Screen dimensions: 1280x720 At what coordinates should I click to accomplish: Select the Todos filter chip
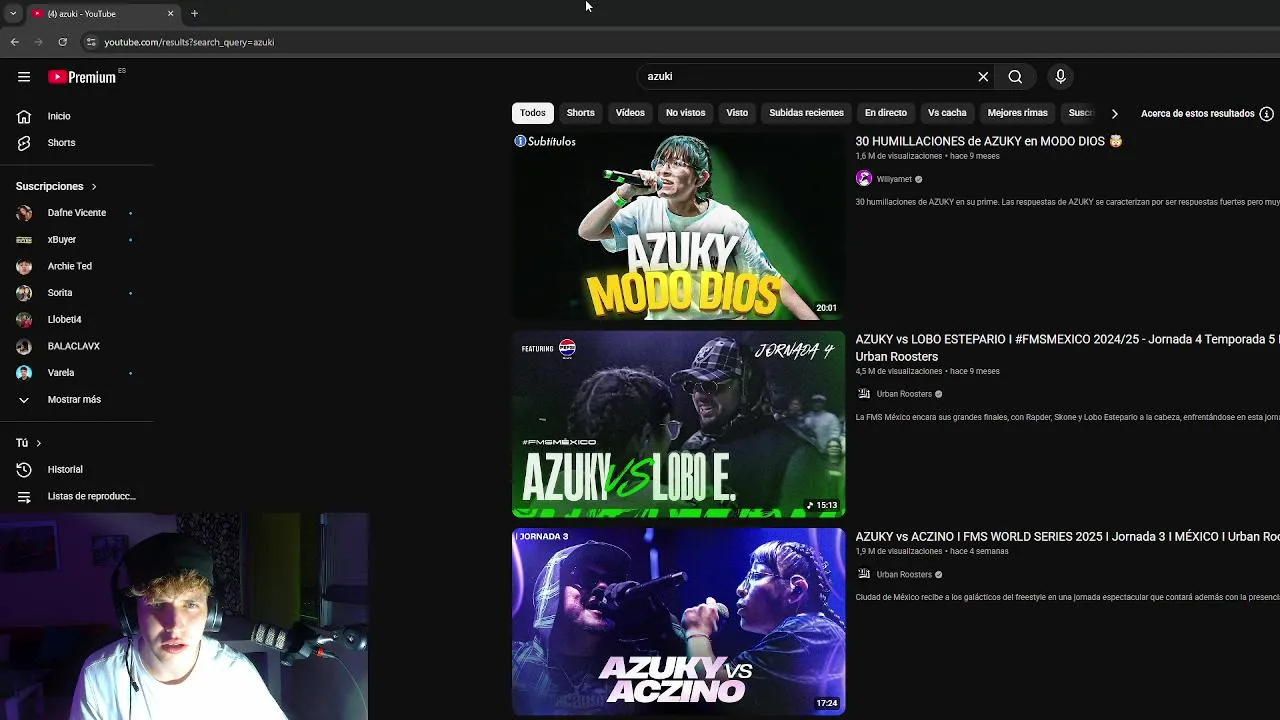(x=533, y=113)
